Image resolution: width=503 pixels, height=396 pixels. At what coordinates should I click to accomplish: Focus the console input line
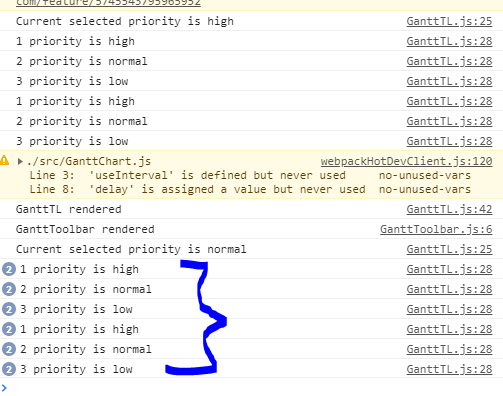point(253,388)
